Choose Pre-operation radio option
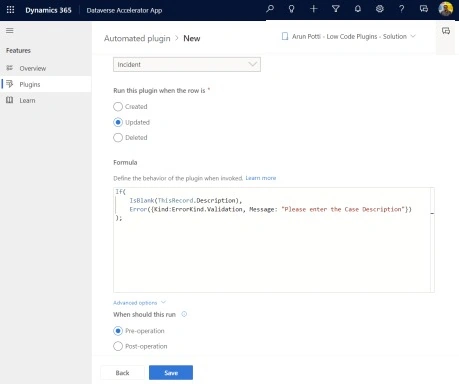The image size is (459, 384). coord(118,331)
